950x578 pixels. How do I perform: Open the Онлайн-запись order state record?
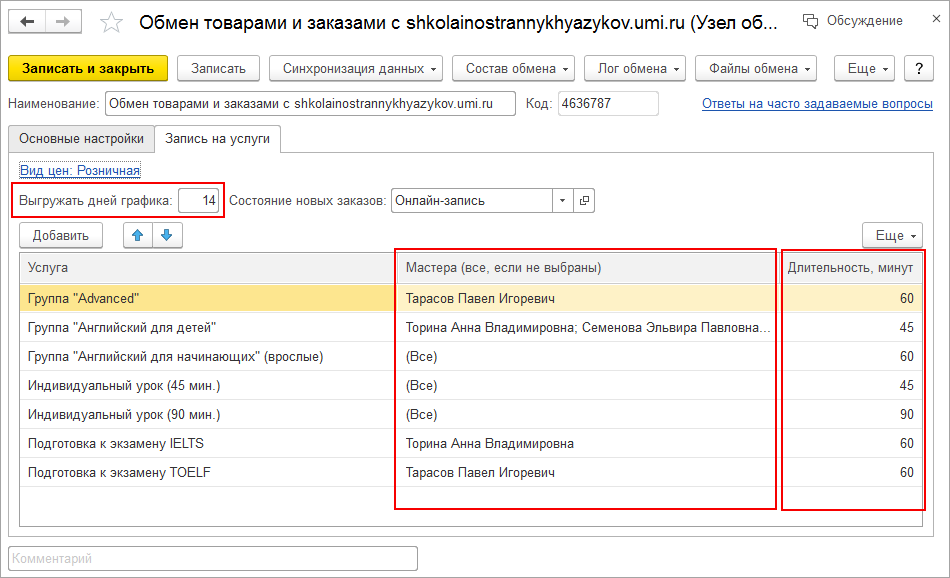[x=584, y=201]
